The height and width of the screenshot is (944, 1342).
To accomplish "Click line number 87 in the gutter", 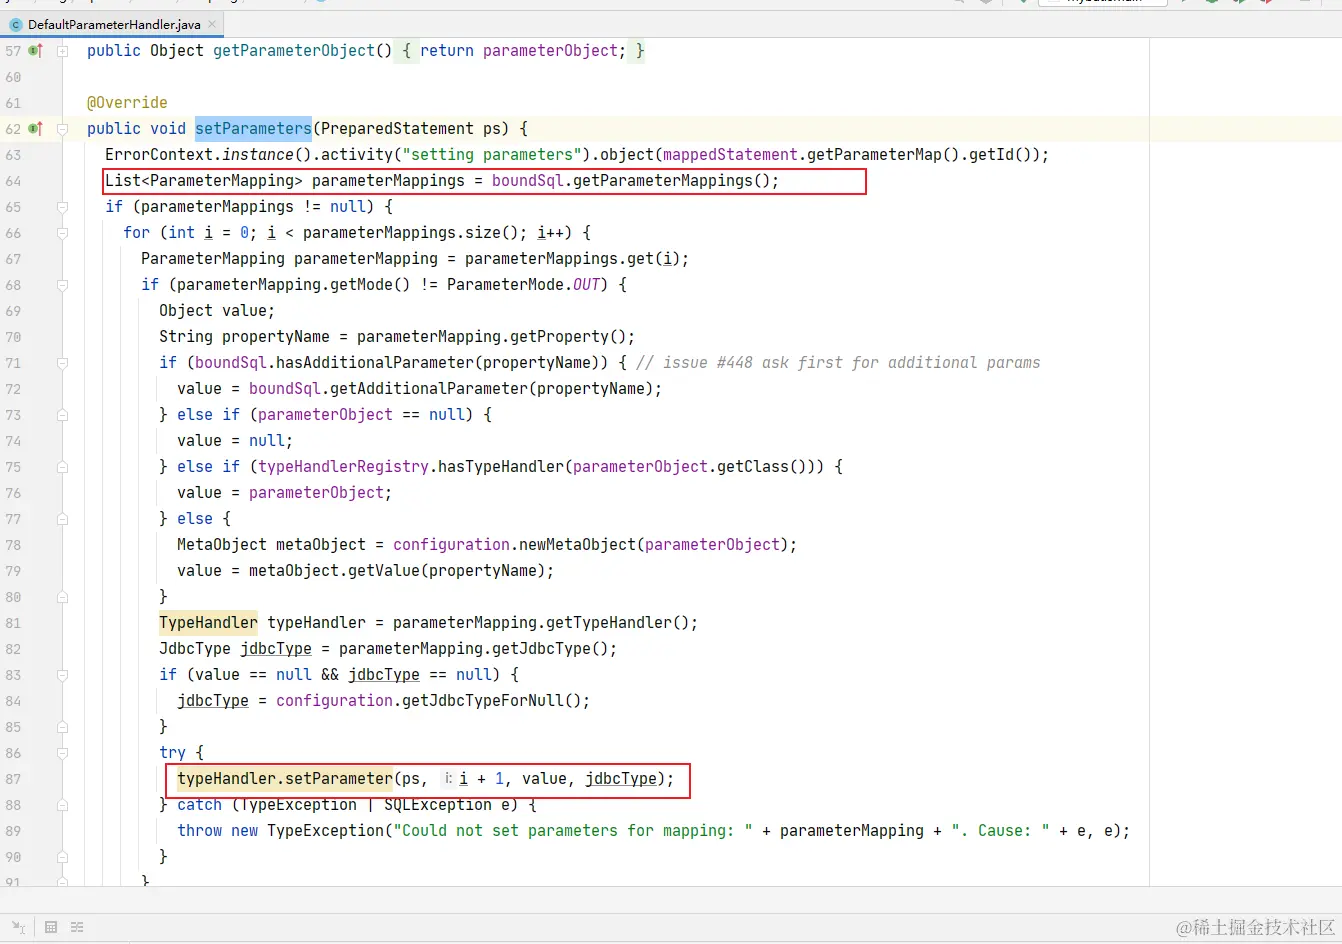I will 13,778.
